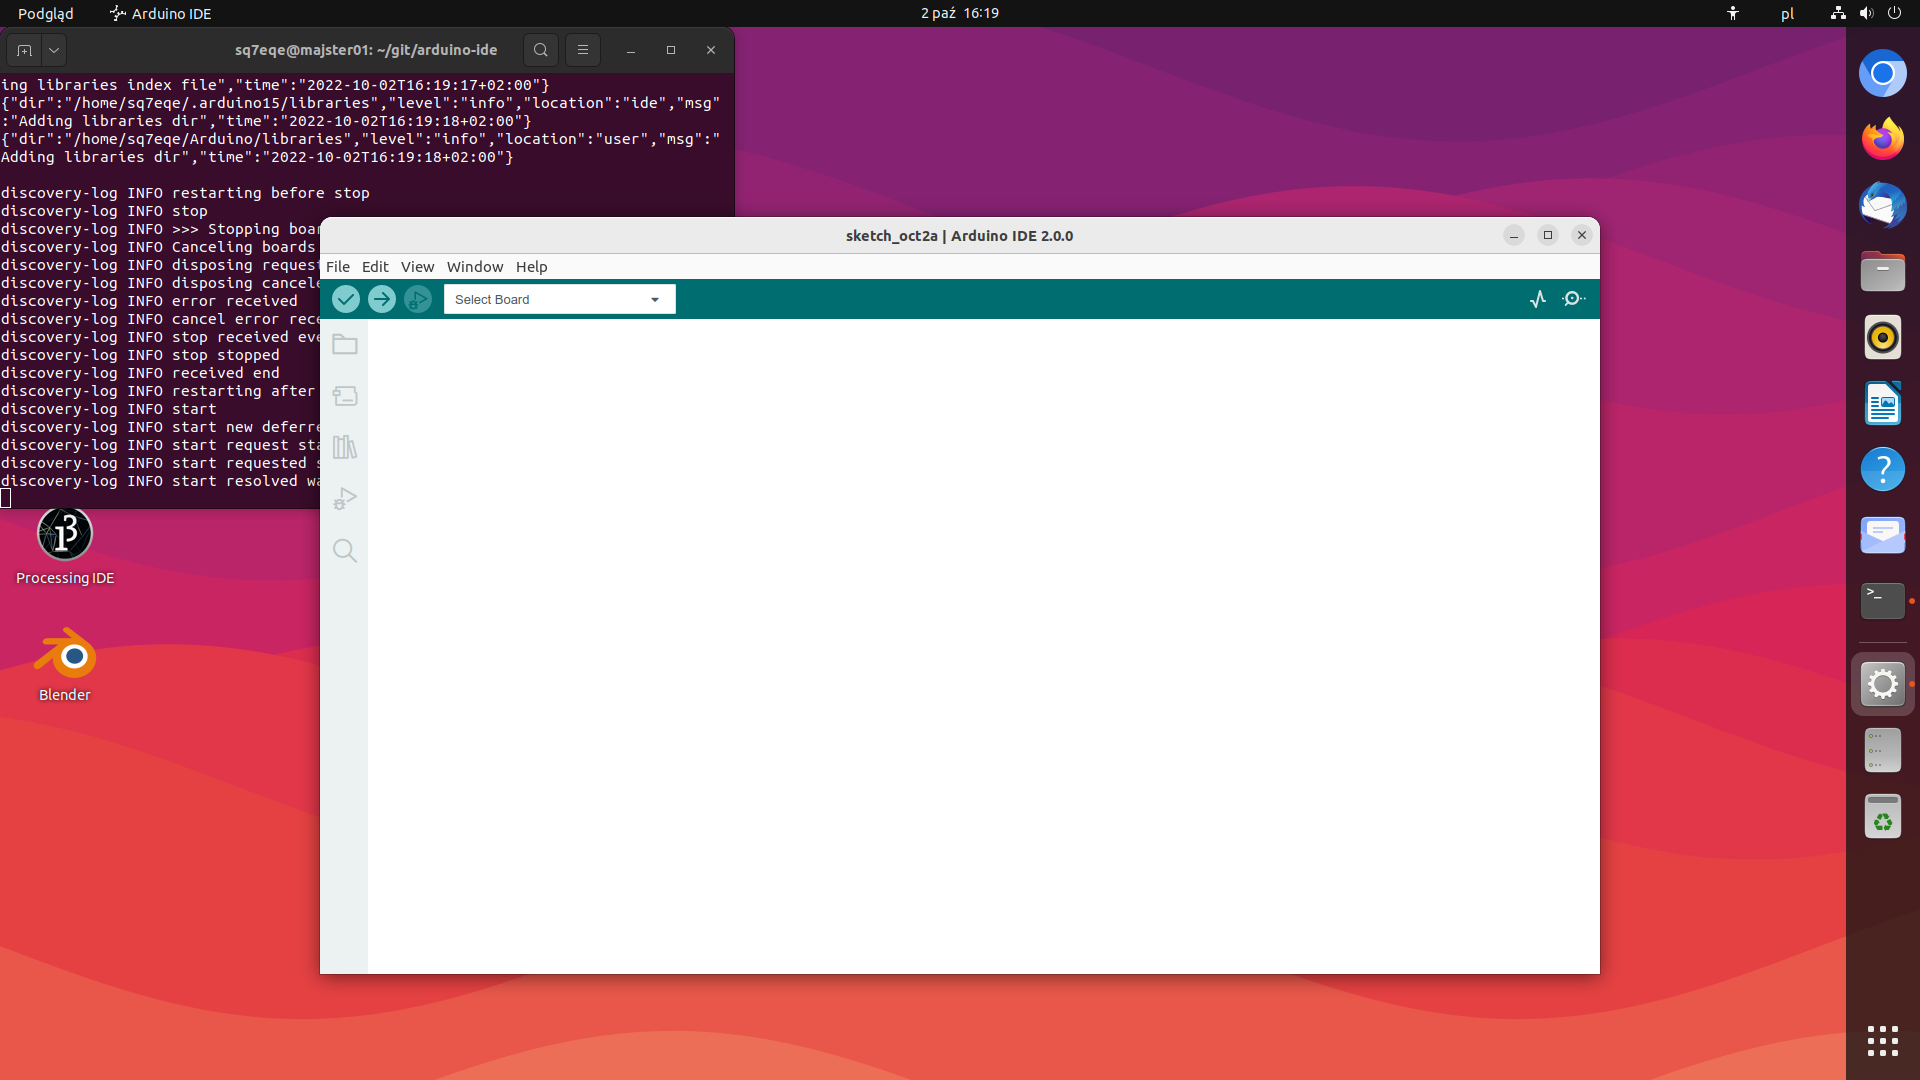Image resolution: width=1920 pixels, height=1080 pixels.
Task: Click the terminal search magnifier button
Action: click(541, 50)
